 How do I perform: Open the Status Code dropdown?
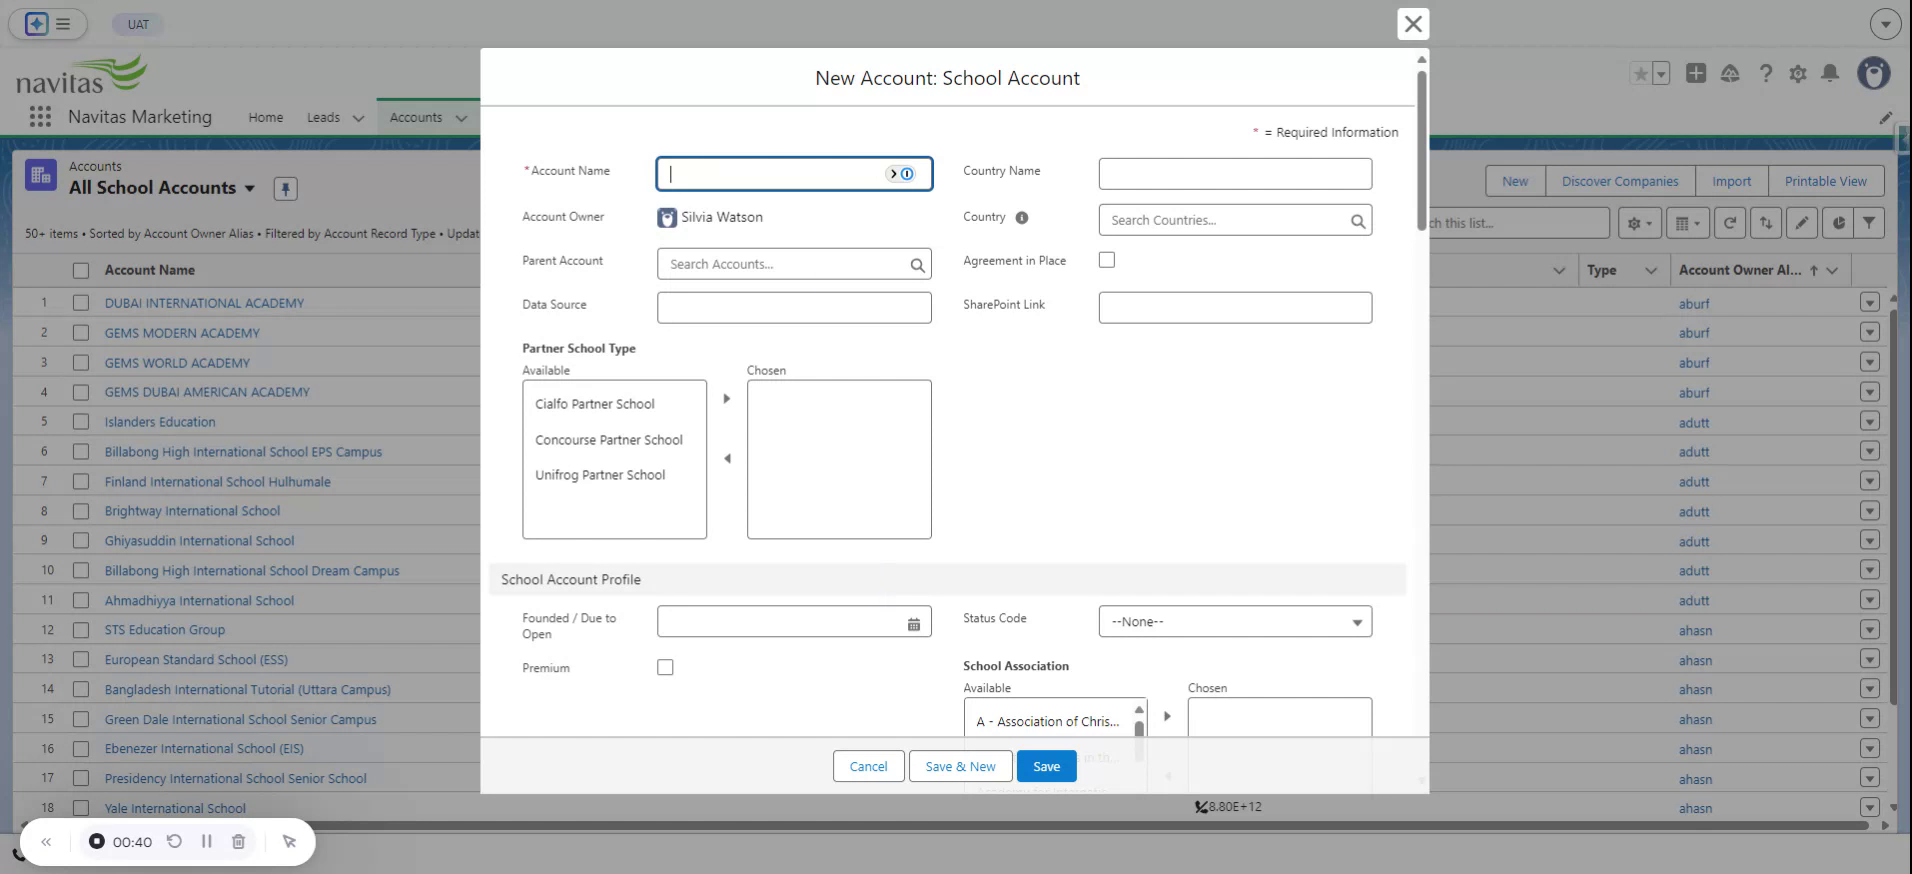(x=1235, y=621)
